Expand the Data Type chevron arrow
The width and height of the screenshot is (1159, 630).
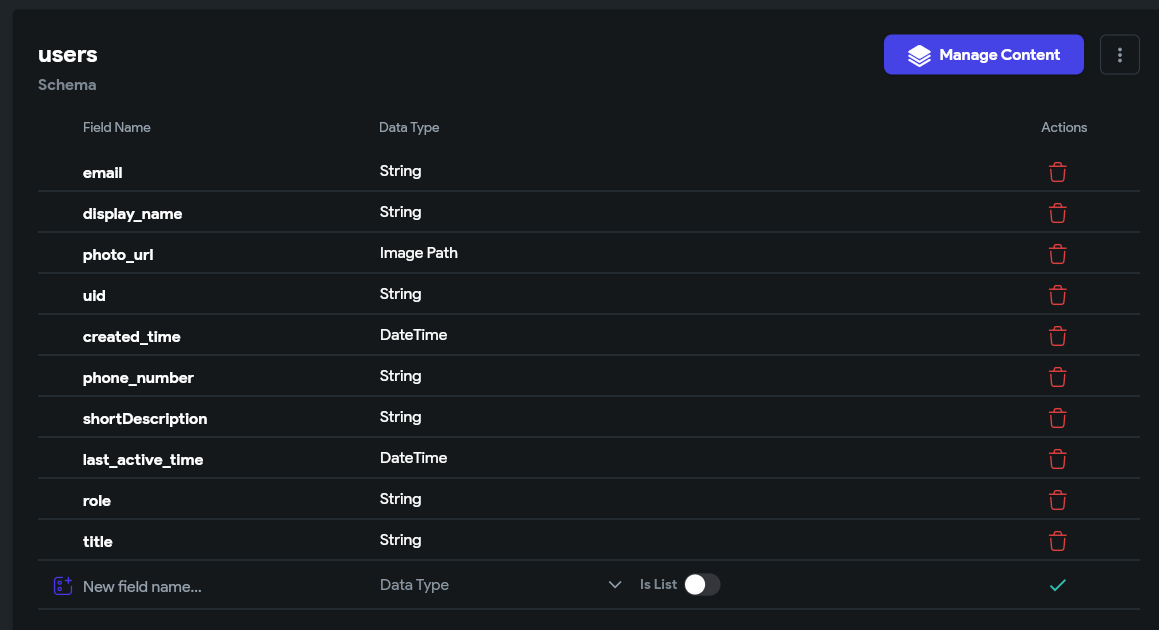click(x=614, y=585)
